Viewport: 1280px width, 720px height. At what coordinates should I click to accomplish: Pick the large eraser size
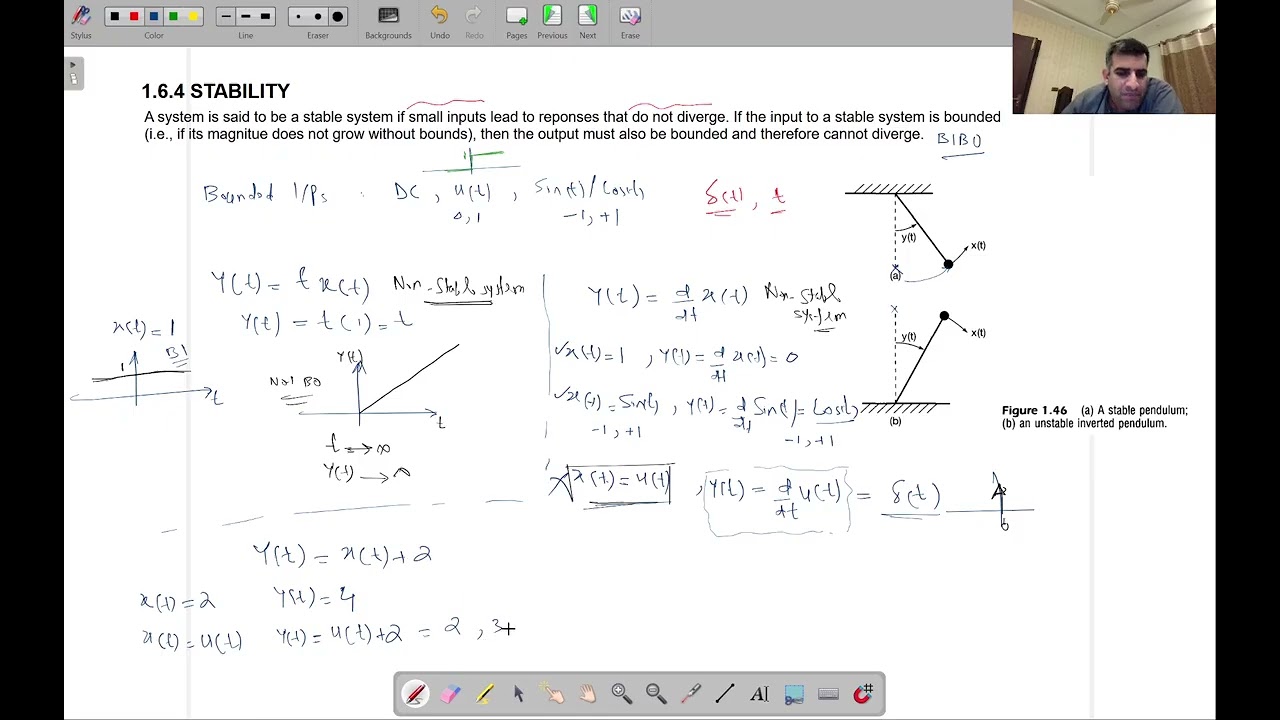(x=338, y=17)
